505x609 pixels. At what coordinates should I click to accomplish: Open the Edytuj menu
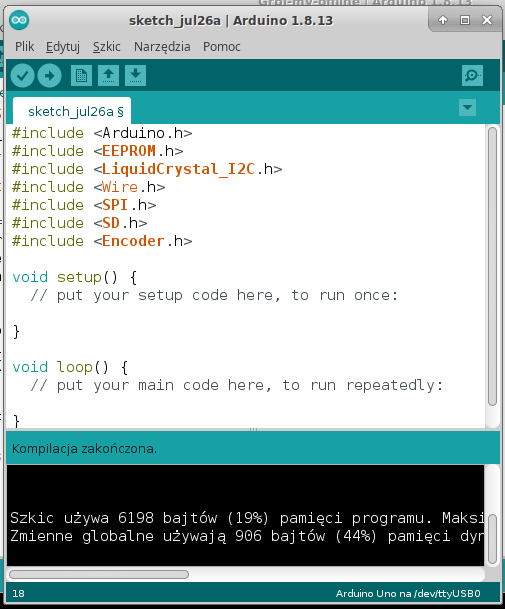(63, 47)
